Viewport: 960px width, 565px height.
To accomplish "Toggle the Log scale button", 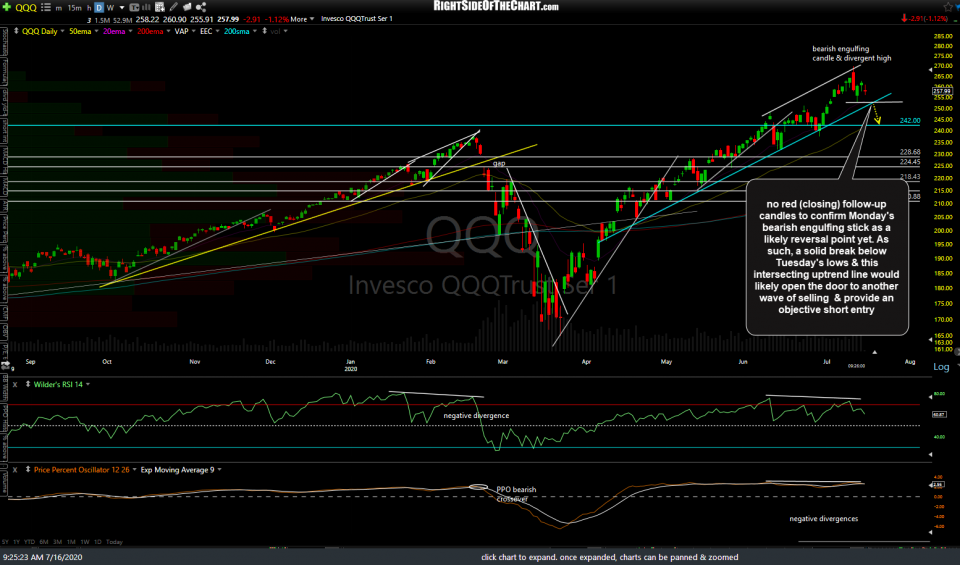I will tap(941, 367).
